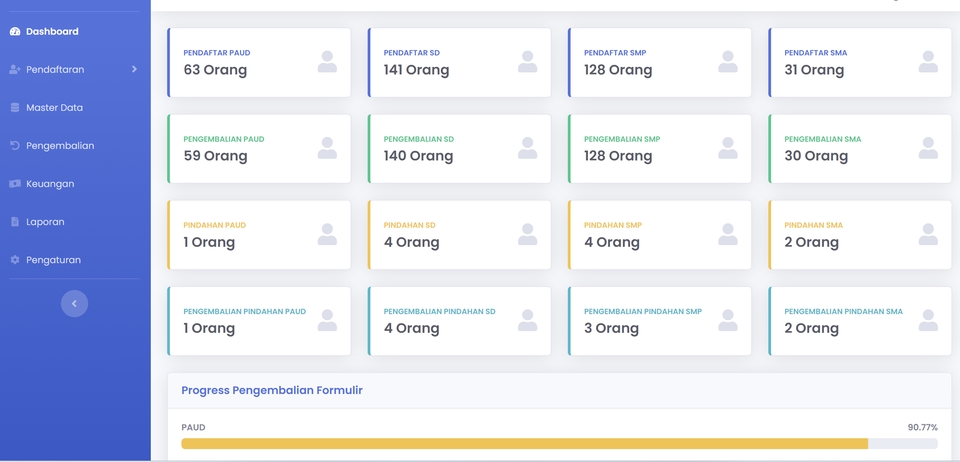
Task: Click the 30 Orang value
Action: [816, 156]
